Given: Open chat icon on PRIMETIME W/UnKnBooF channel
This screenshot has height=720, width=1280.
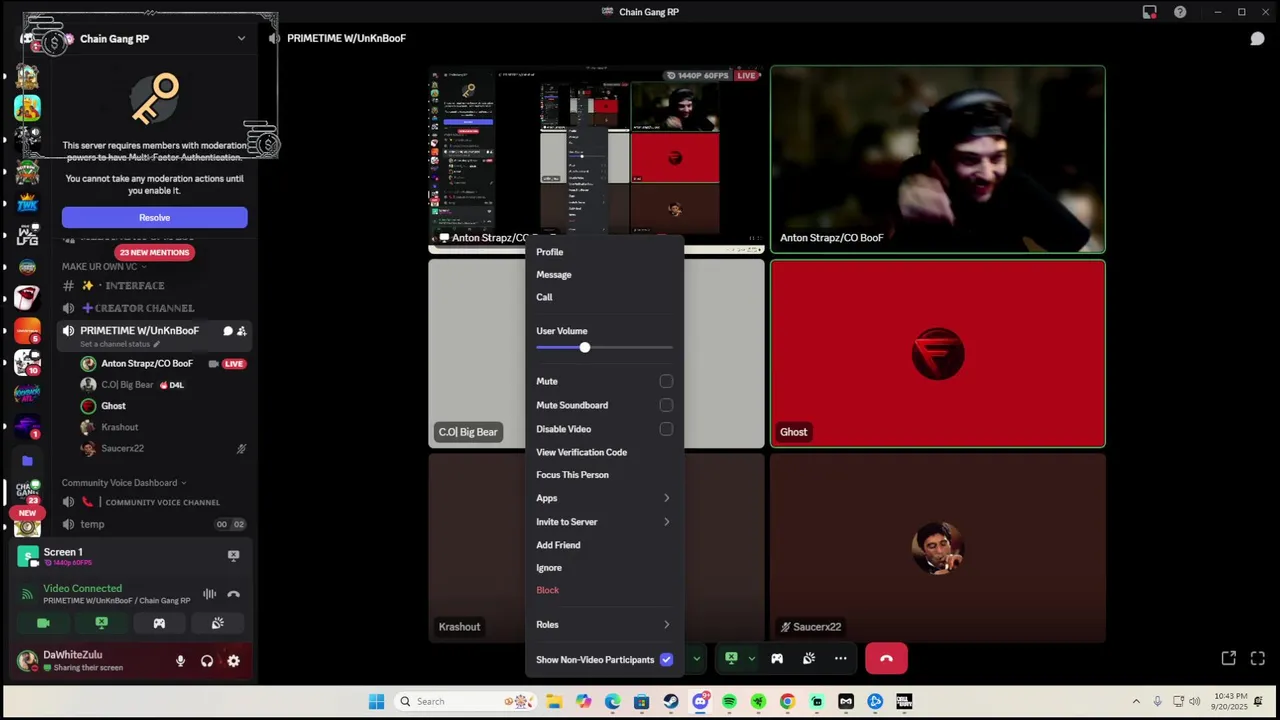Looking at the screenshot, I should 228,331.
